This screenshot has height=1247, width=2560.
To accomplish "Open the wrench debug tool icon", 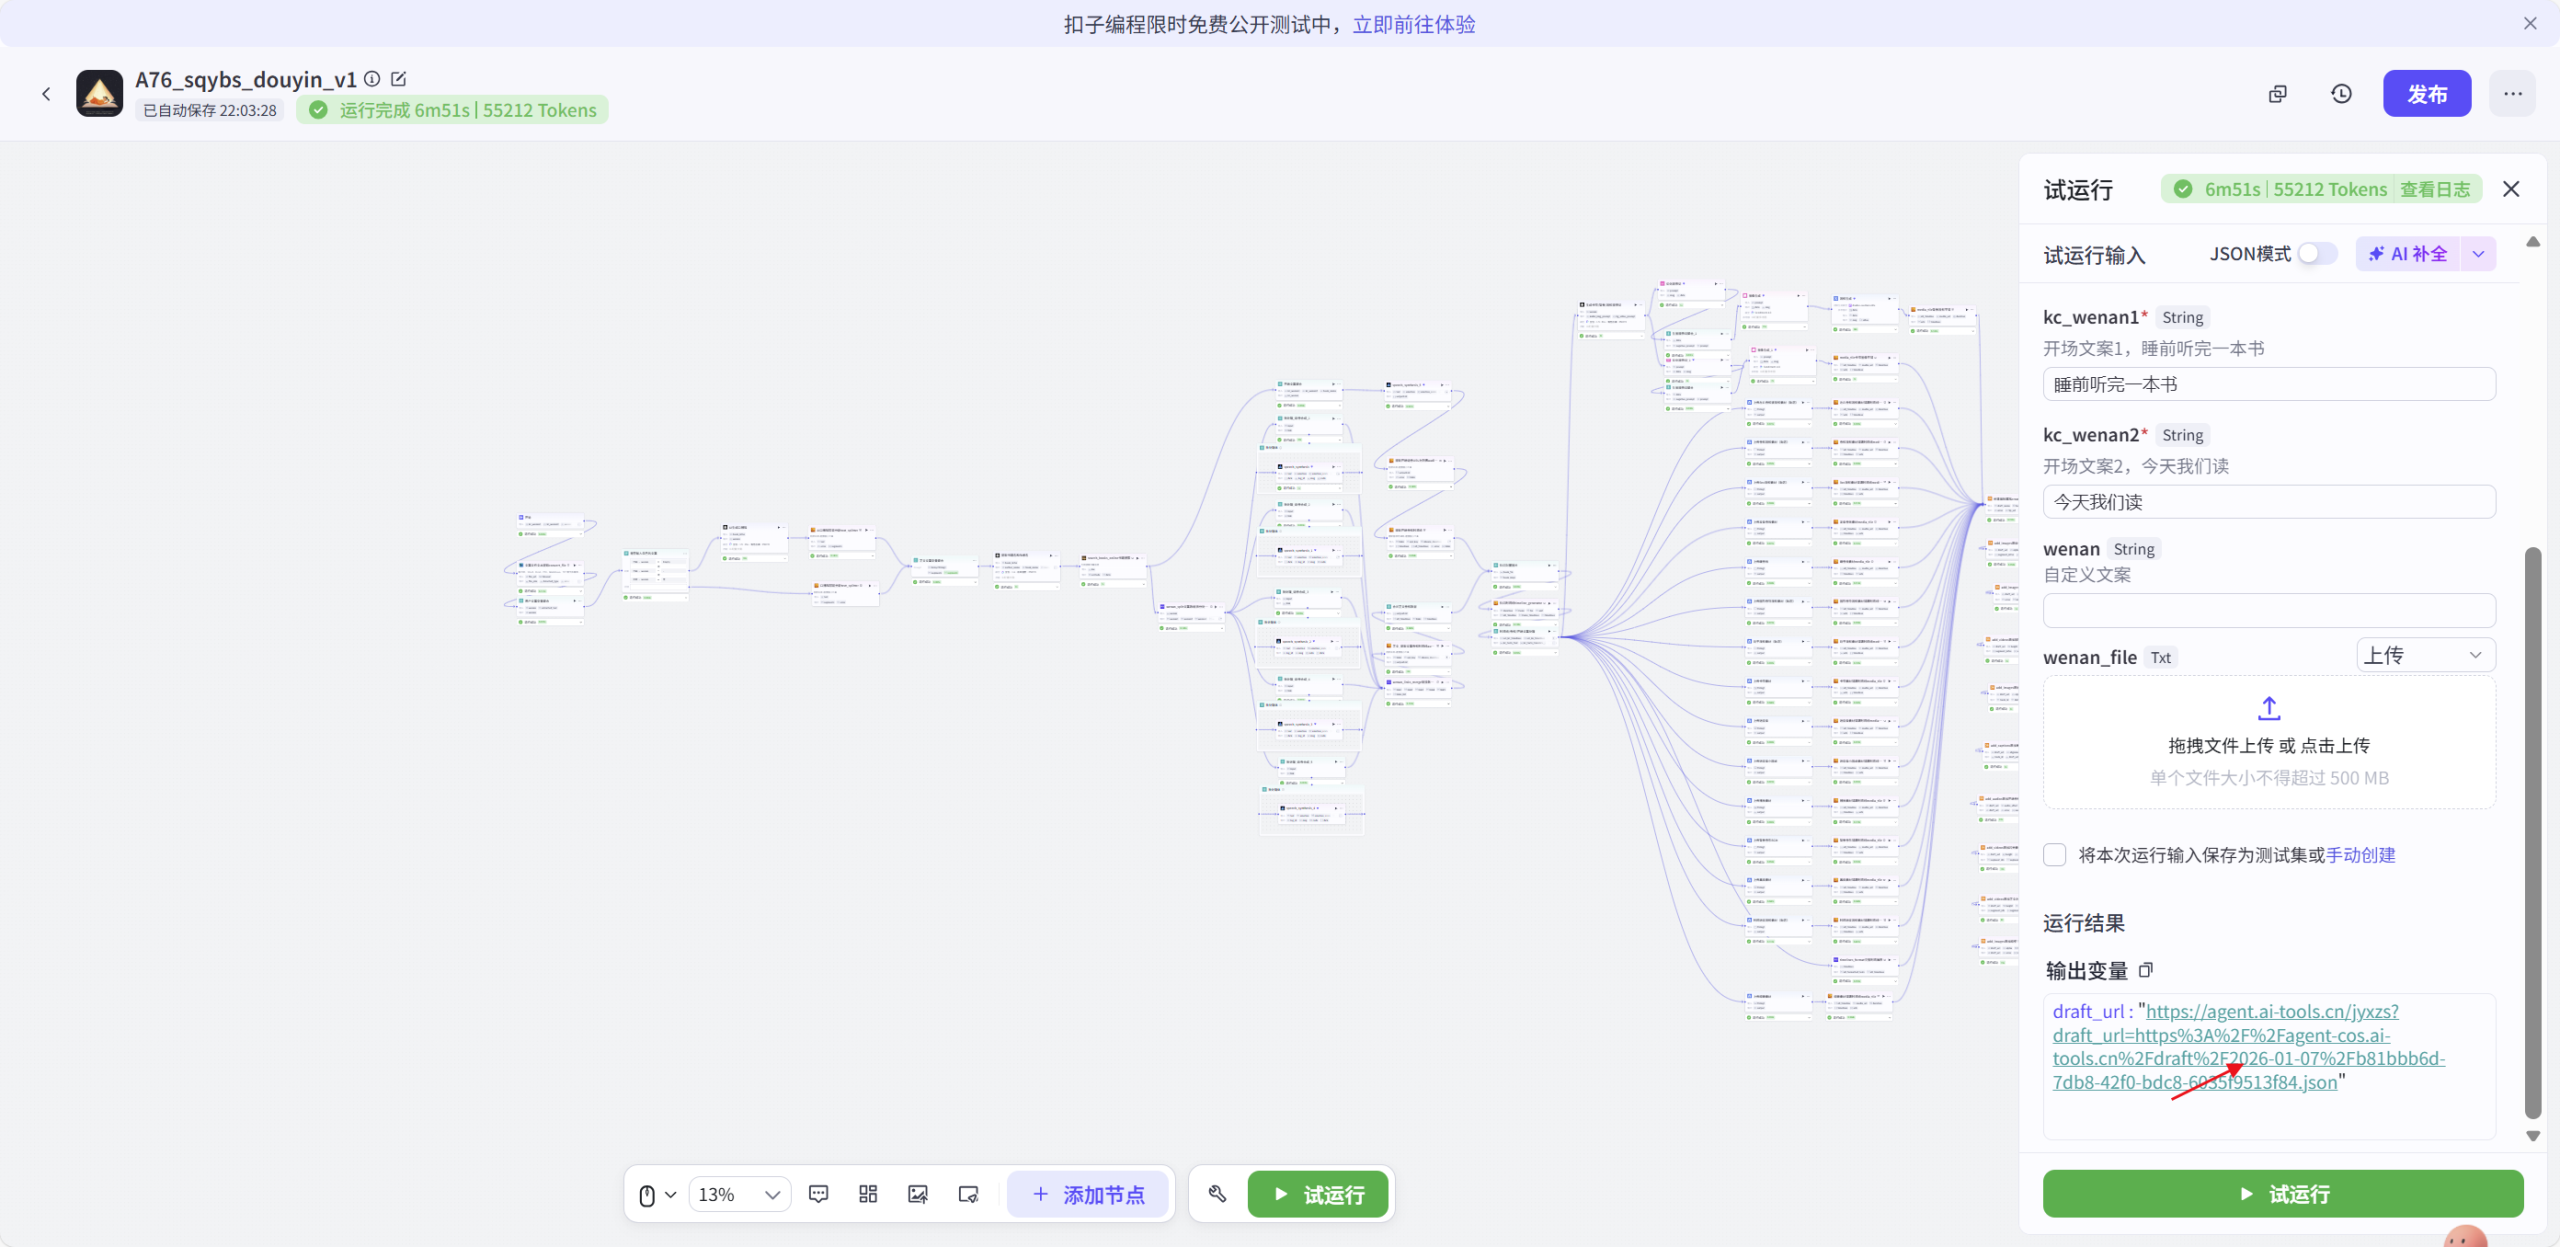I will click(1217, 1194).
